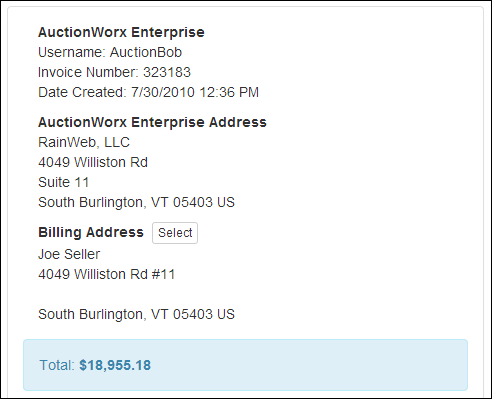Viewport: 492px width, 399px height.
Task: Click the Joe Seller billing name
Action: (x=69, y=254)
